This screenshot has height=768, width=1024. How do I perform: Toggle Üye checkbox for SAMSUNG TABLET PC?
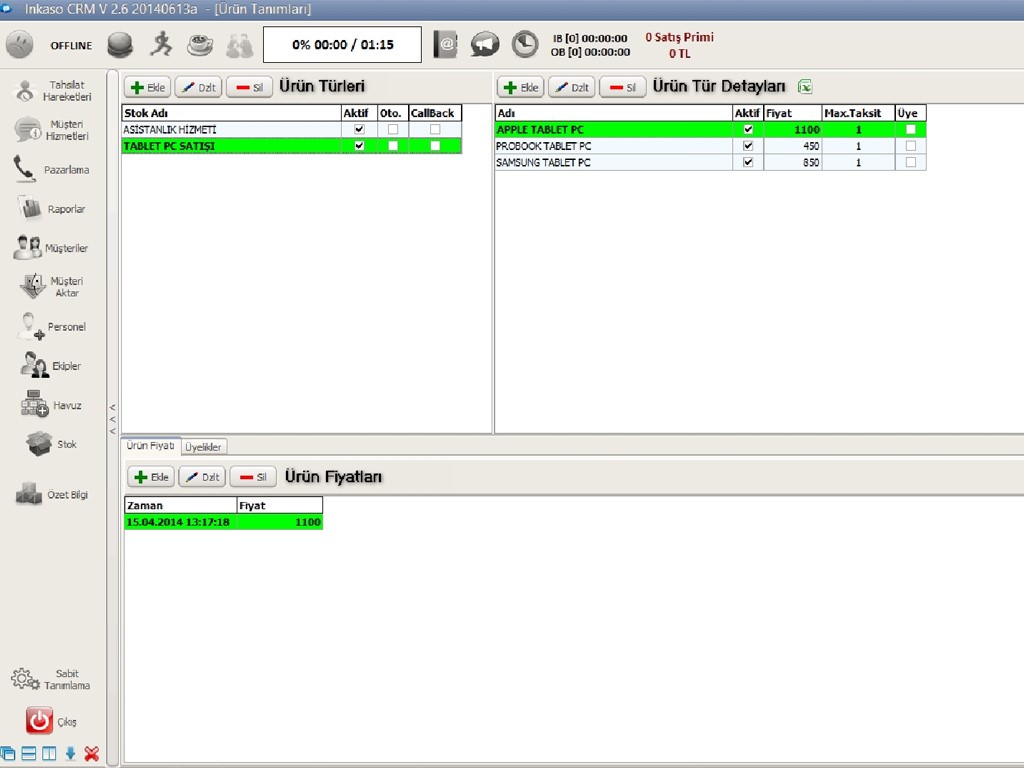click(x=910, y=162)
